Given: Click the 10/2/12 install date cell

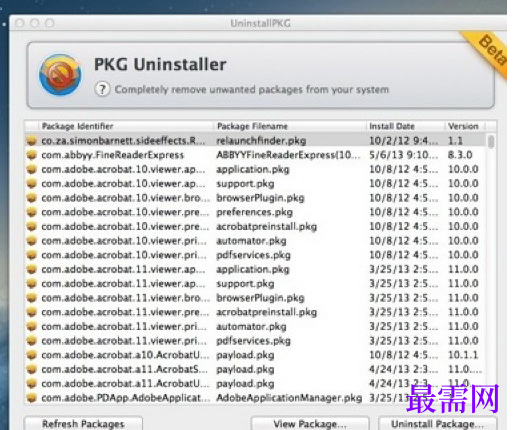Looking at the screenshot, I should [404, 141].
